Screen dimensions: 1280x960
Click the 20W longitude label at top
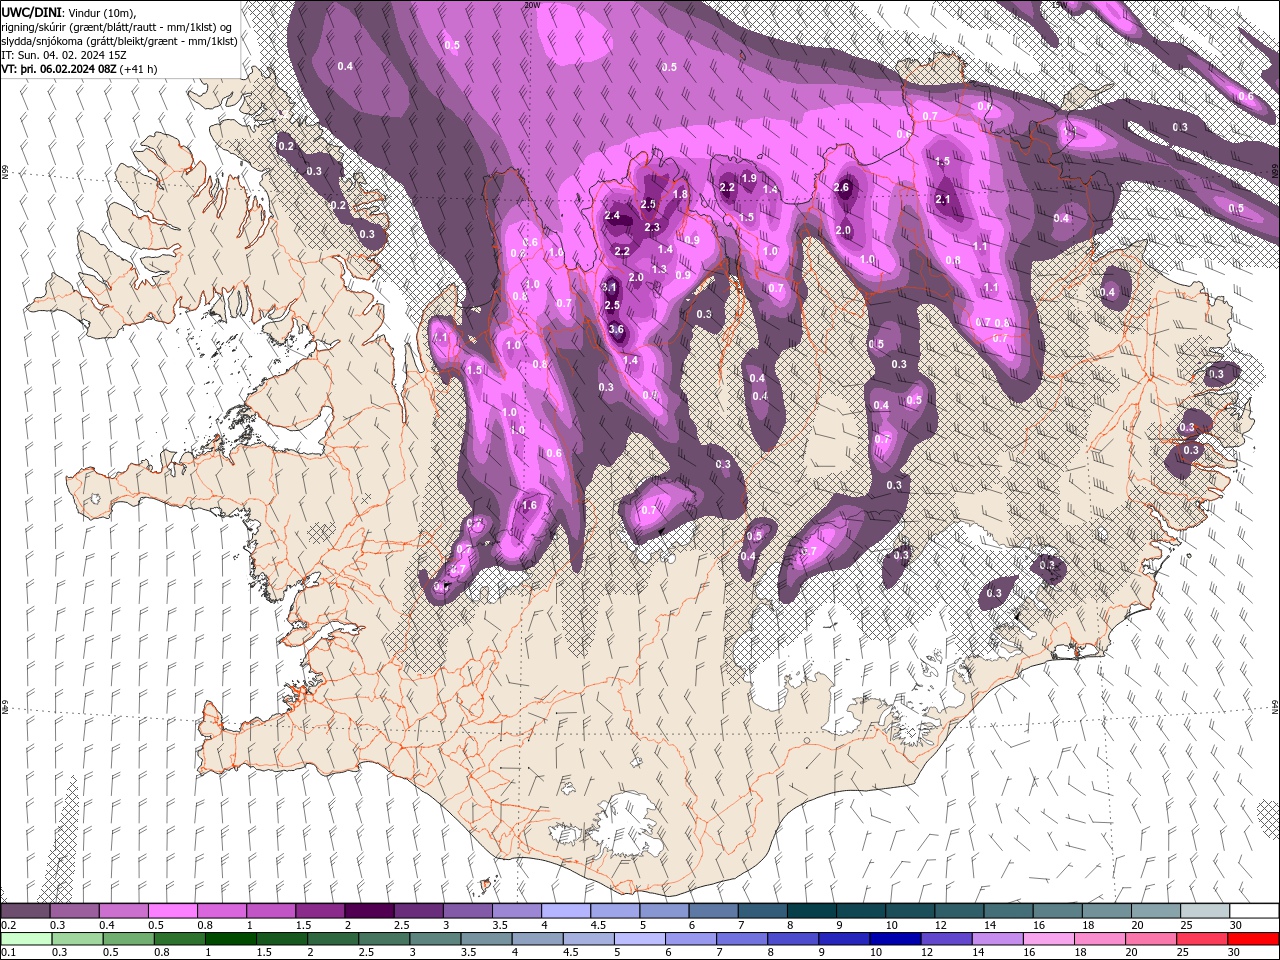coord(532,5)
